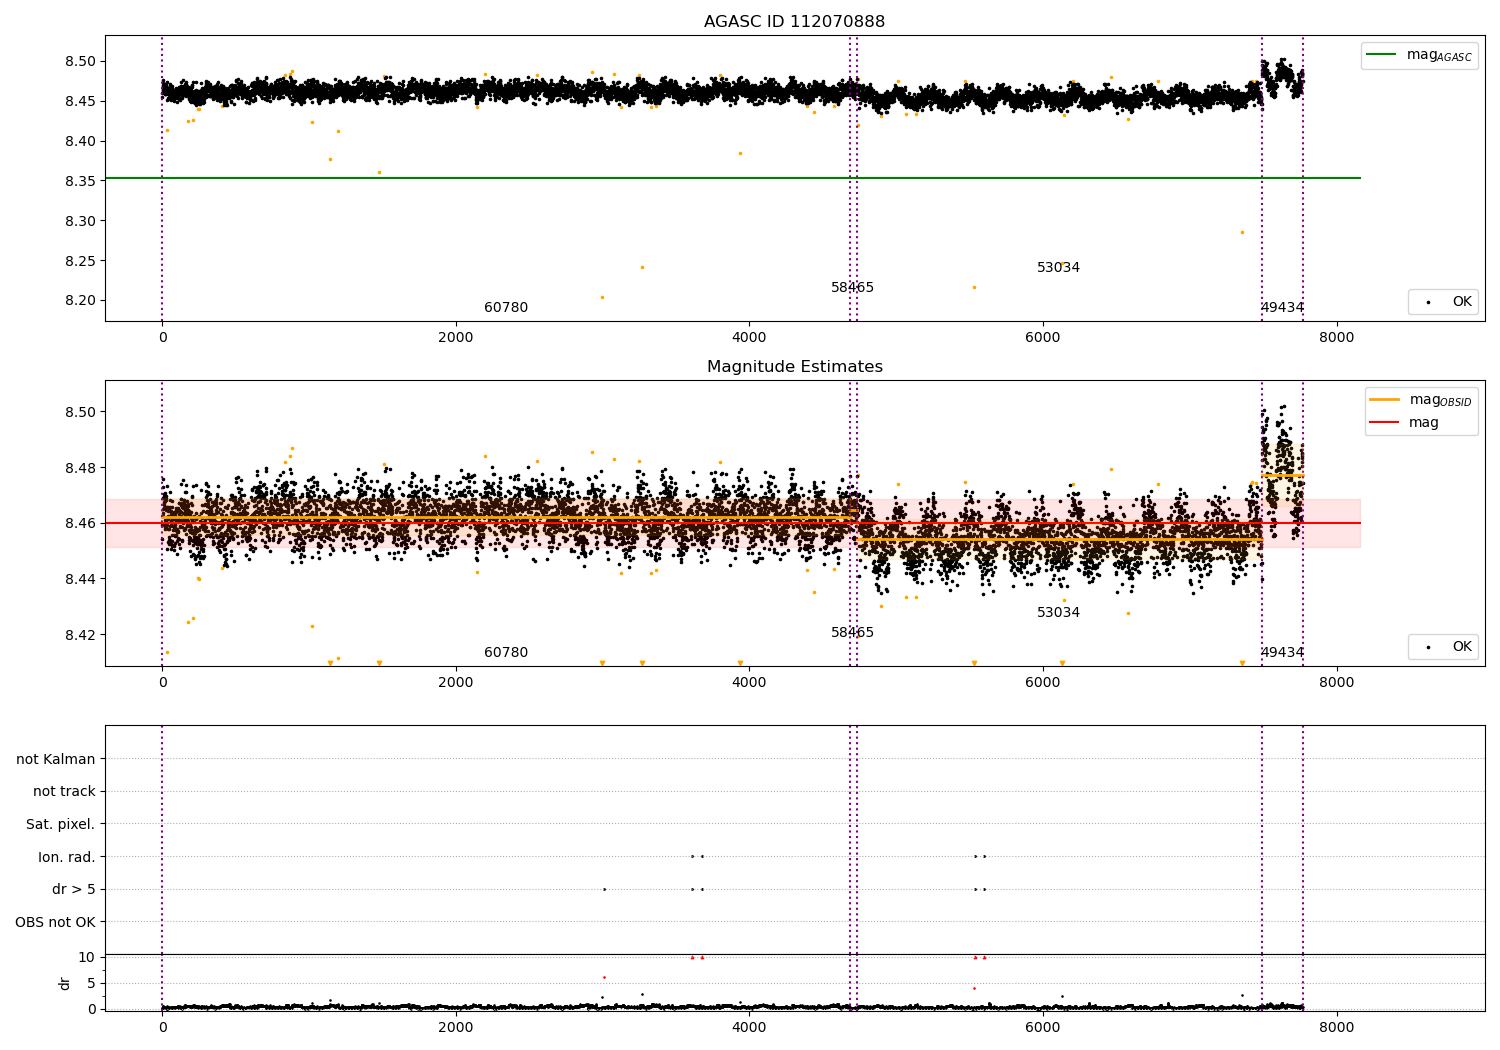Click the 8.46 y-tick in Magnitude Estimates
This screenshot has height=1050, width=1500.
pyautogui.click(x=80, y=523)
